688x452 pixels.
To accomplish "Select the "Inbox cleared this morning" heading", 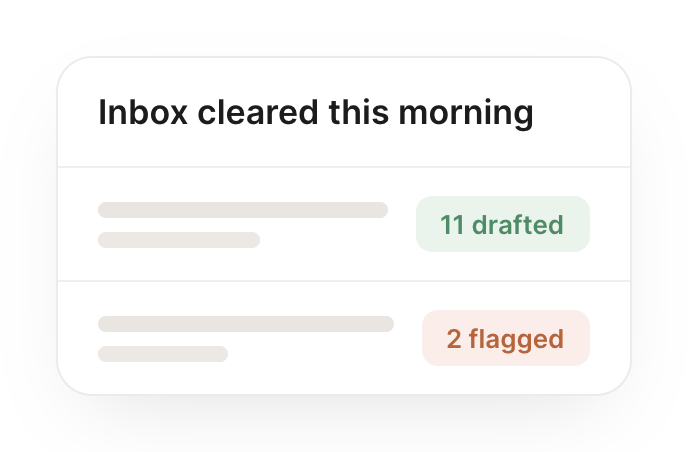I will click(315, 113).
